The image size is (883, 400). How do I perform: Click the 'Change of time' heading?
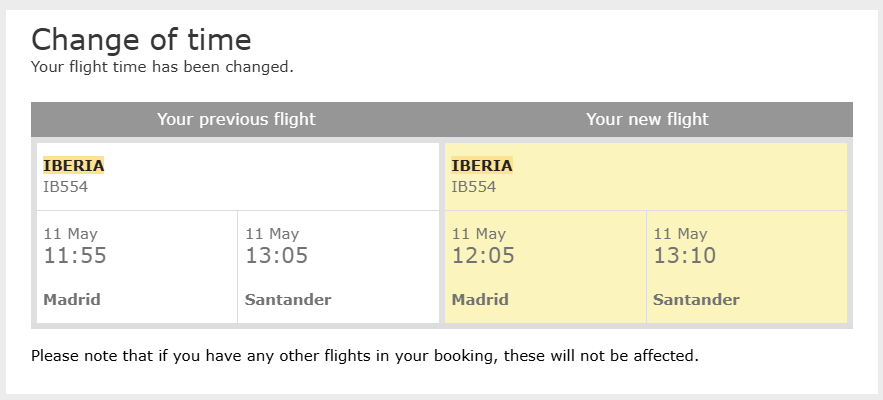pos(141,40)
